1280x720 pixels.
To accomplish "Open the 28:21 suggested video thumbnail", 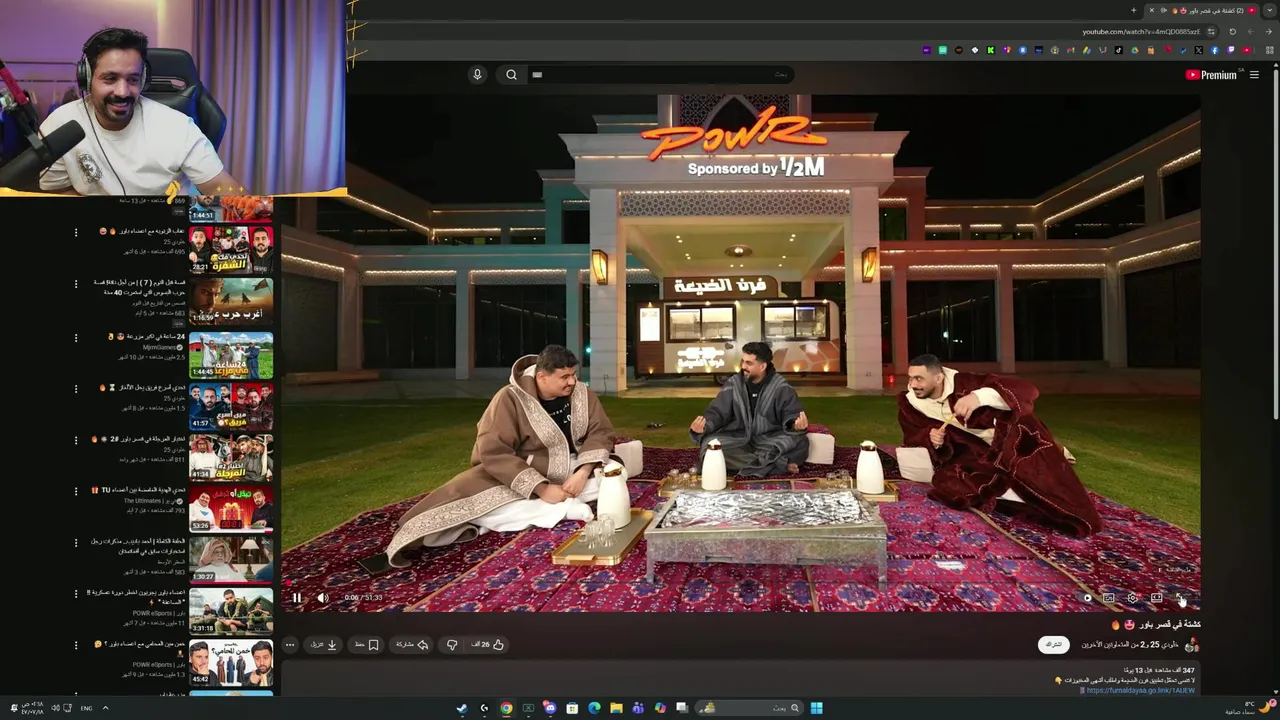I will pyautogui.click(x=231, y=250).
